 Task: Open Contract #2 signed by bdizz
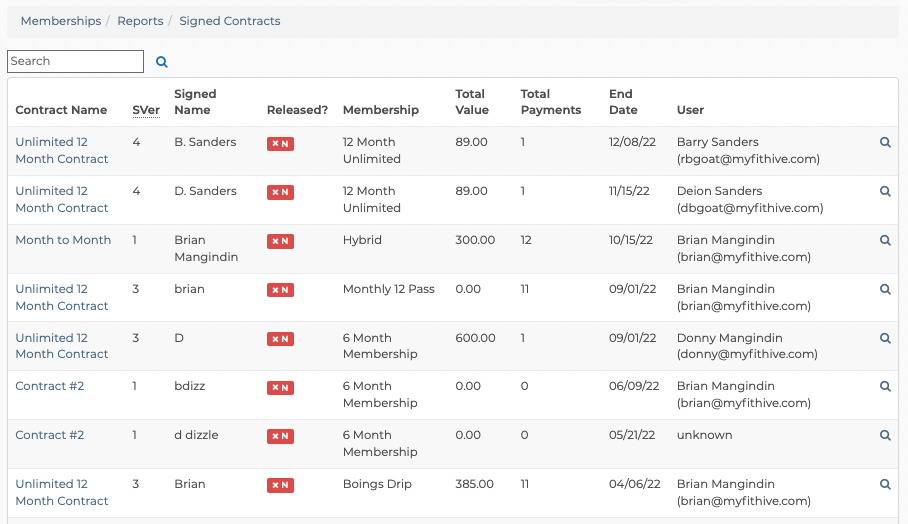(50, 386)
